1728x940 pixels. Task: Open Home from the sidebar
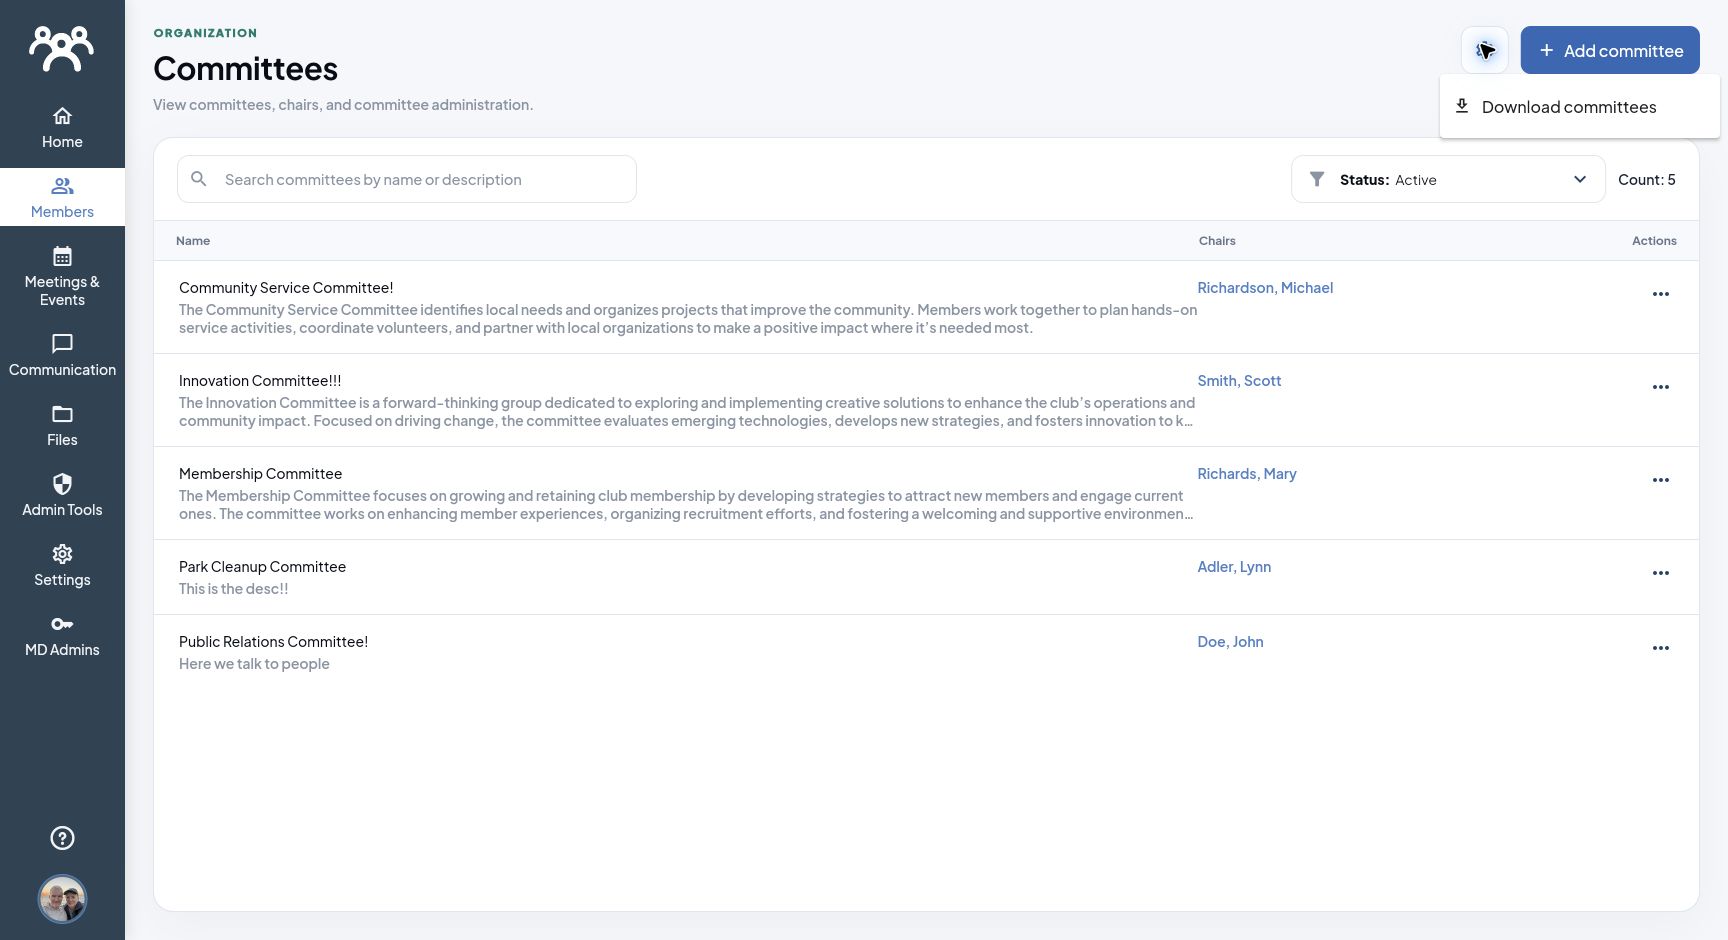click(x=62, y=128)
